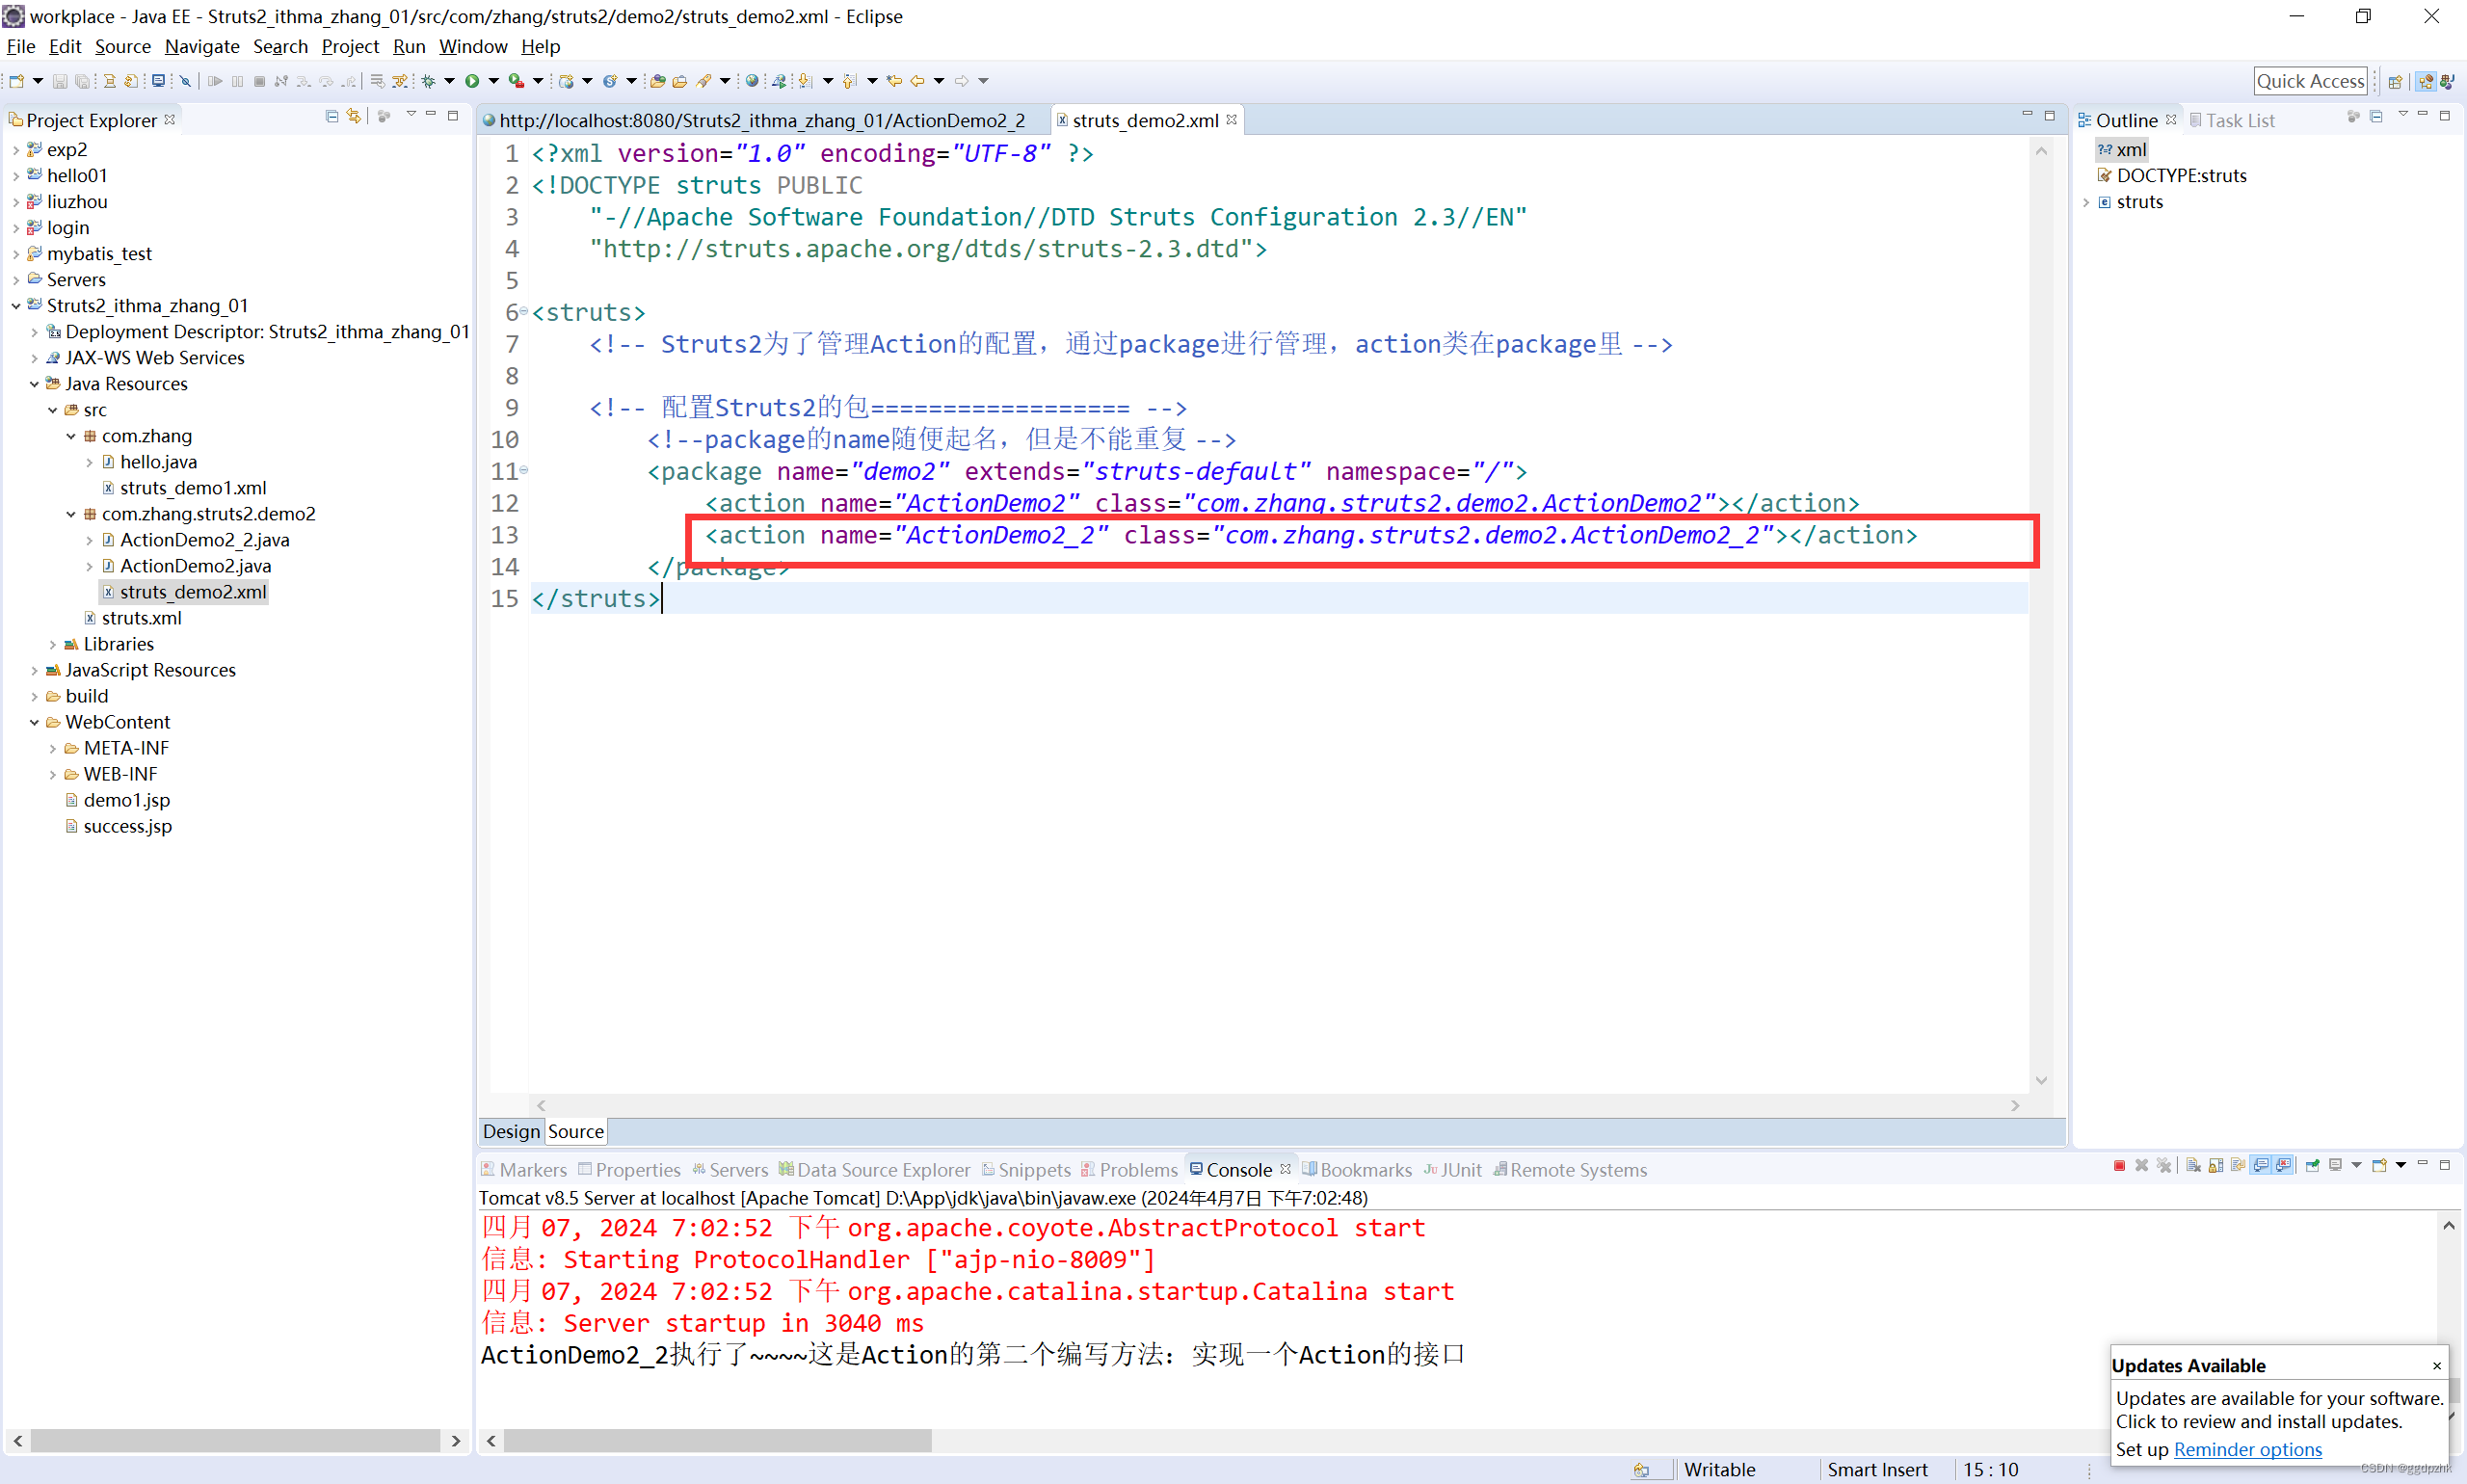Open ActionDemo2_2.java in Project Explorer
The image size is (2467, 1484).
[205, 540]
